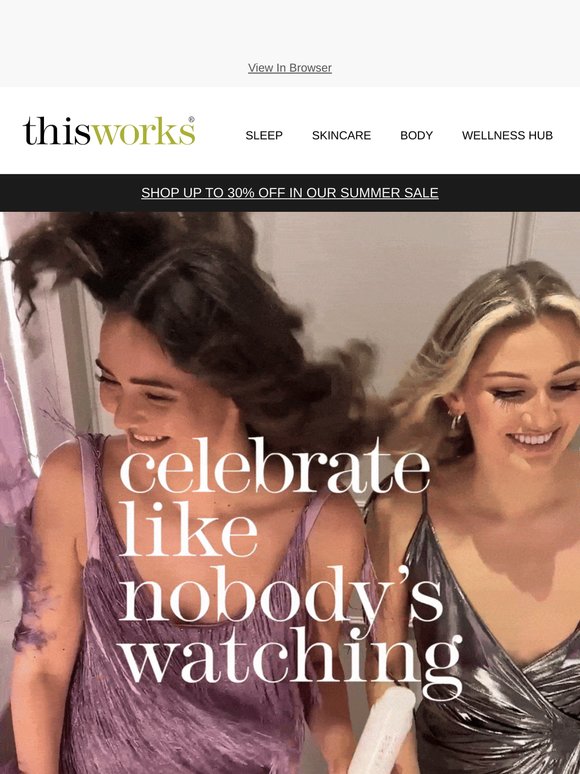The width and height of the screenshot is (580, 774).
Task: Open the SLEEP navigation item
Action: point(264,135)
